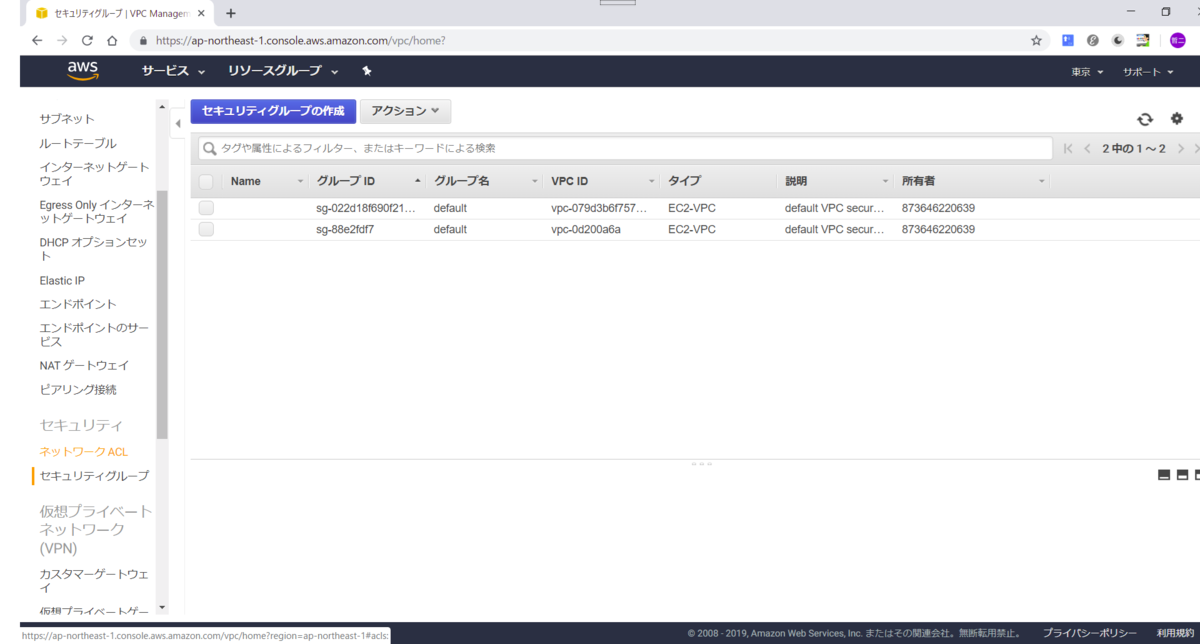Click the AWS logo to go home
Viewport: 1200px width, 644px height.
[x=83, y=71]
